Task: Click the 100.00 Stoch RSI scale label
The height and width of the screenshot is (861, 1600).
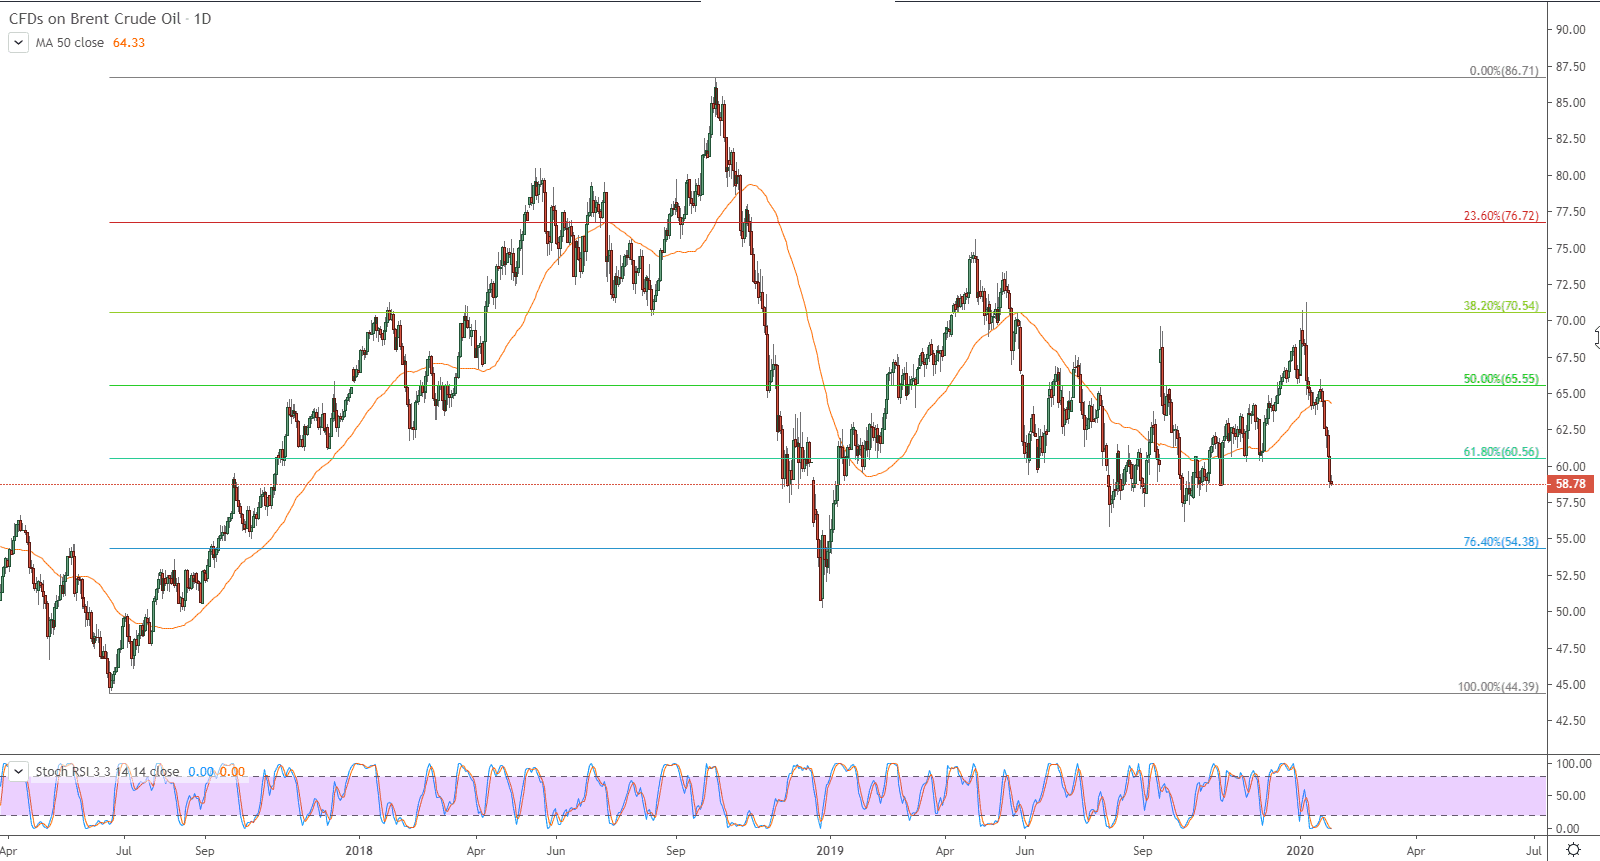Action: [1574, 764]
